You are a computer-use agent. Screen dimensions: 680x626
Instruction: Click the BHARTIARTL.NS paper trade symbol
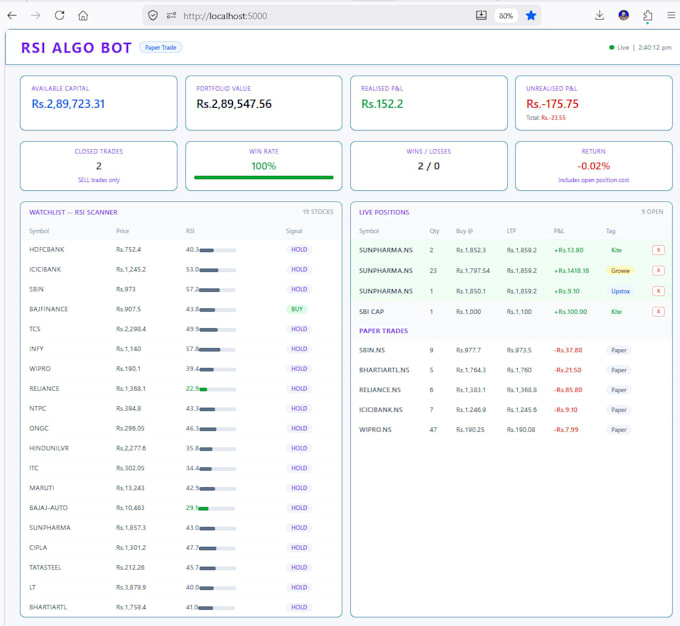pos(384,370)
